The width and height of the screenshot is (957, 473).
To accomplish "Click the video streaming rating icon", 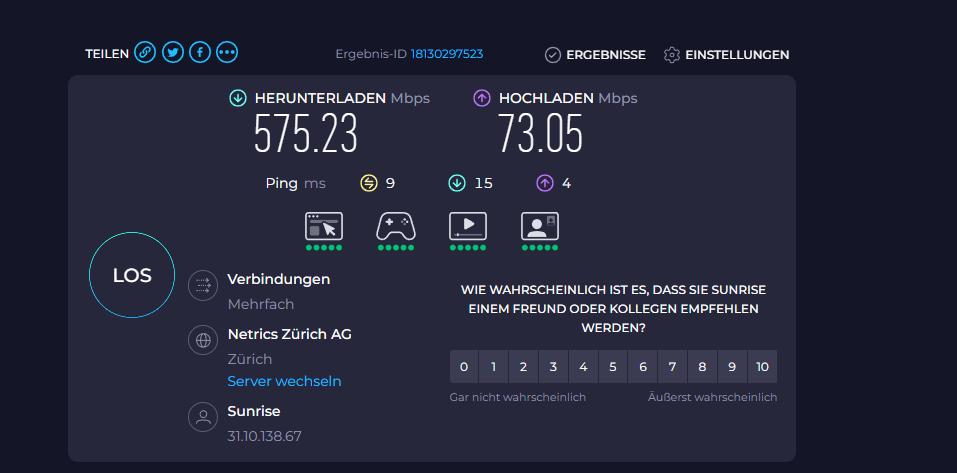I will click(x=468, y=227).
